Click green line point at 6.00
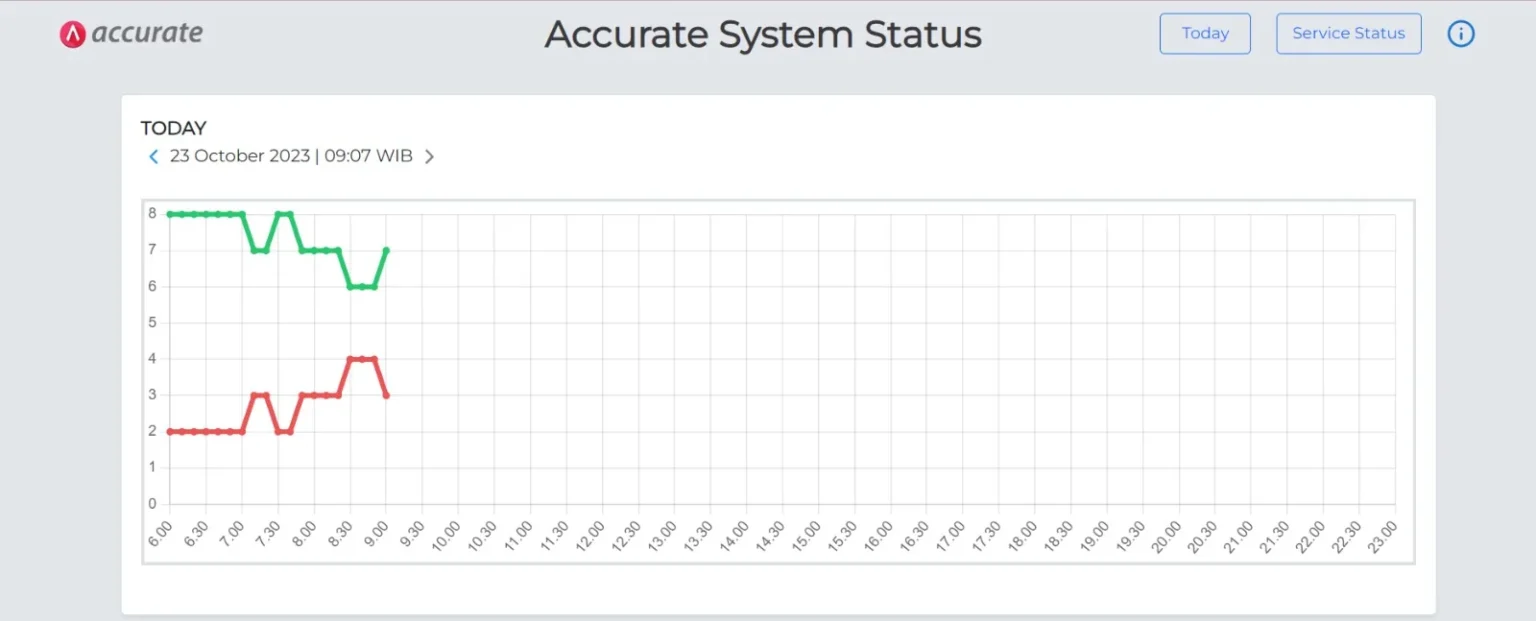The width and height of the screenshot is (1536, 621). click(169, 214)
